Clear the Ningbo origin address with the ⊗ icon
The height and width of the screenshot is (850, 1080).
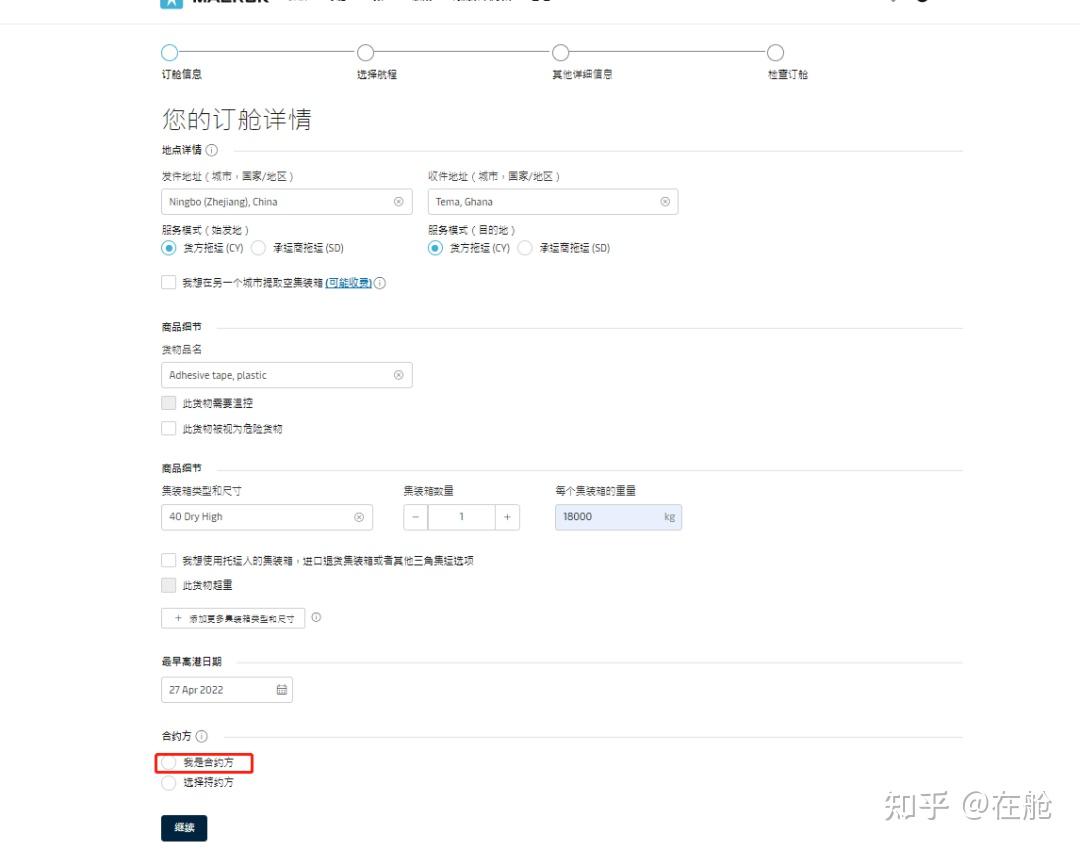tap(398, 201)
